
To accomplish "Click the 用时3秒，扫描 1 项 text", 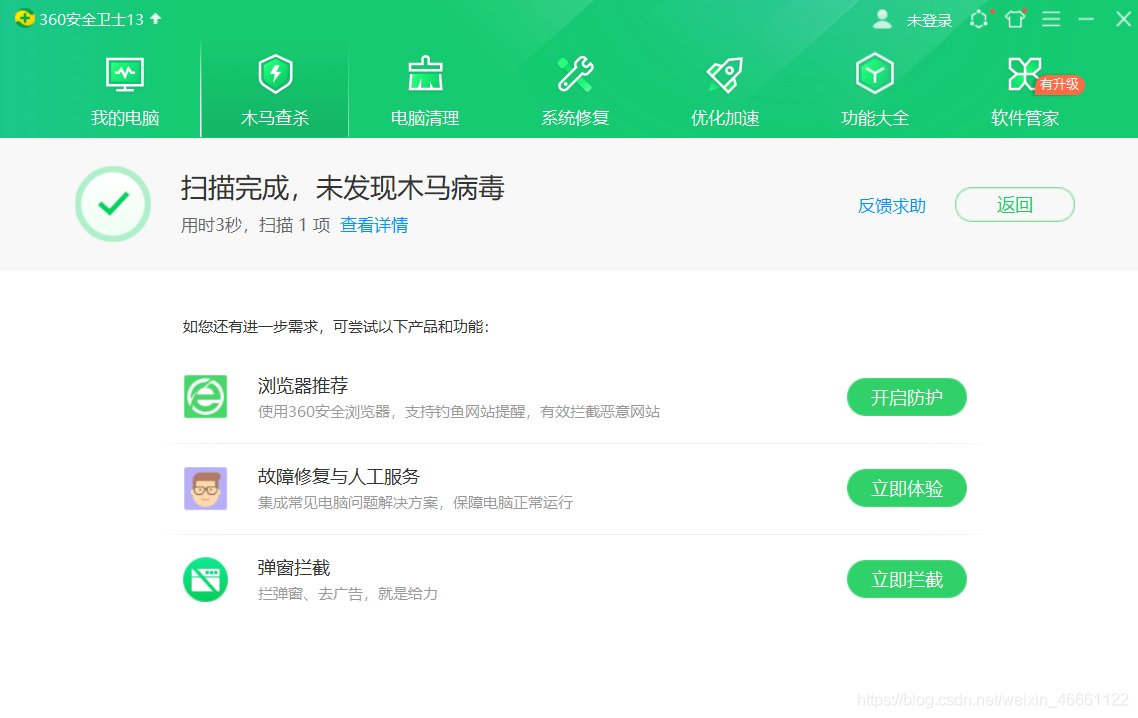I will [x=255, y=225].
